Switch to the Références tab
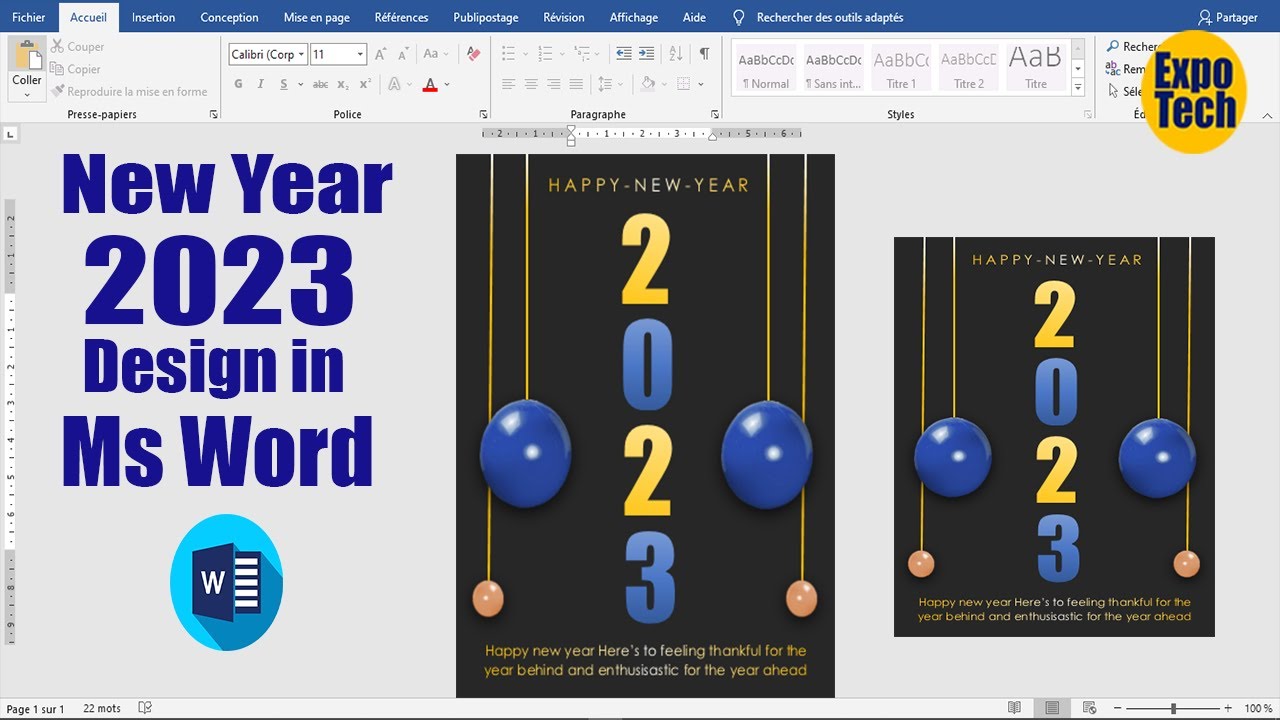Screen dimensions: 1280x720 (x=401, y=17)
